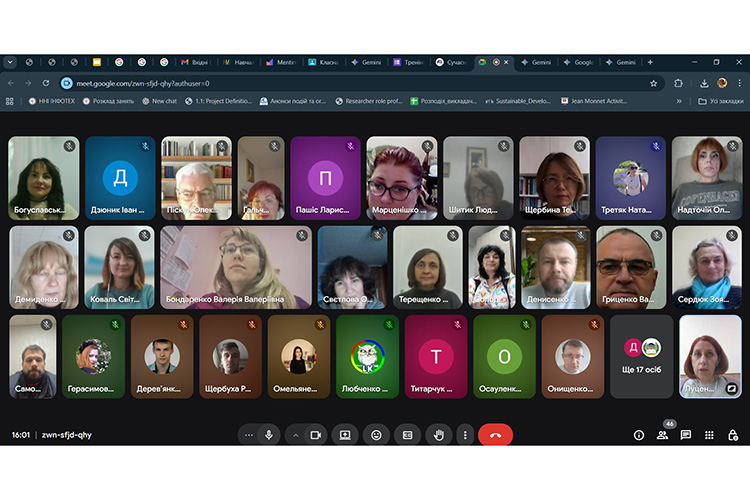Turn on closed captions
750x500 pixels.
[407, 435]
